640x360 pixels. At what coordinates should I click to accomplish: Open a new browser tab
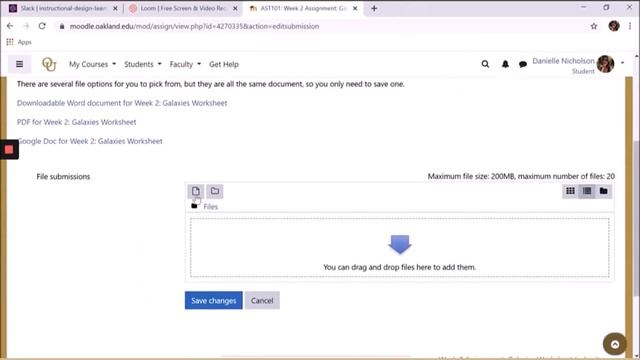(x=374, y=8)
